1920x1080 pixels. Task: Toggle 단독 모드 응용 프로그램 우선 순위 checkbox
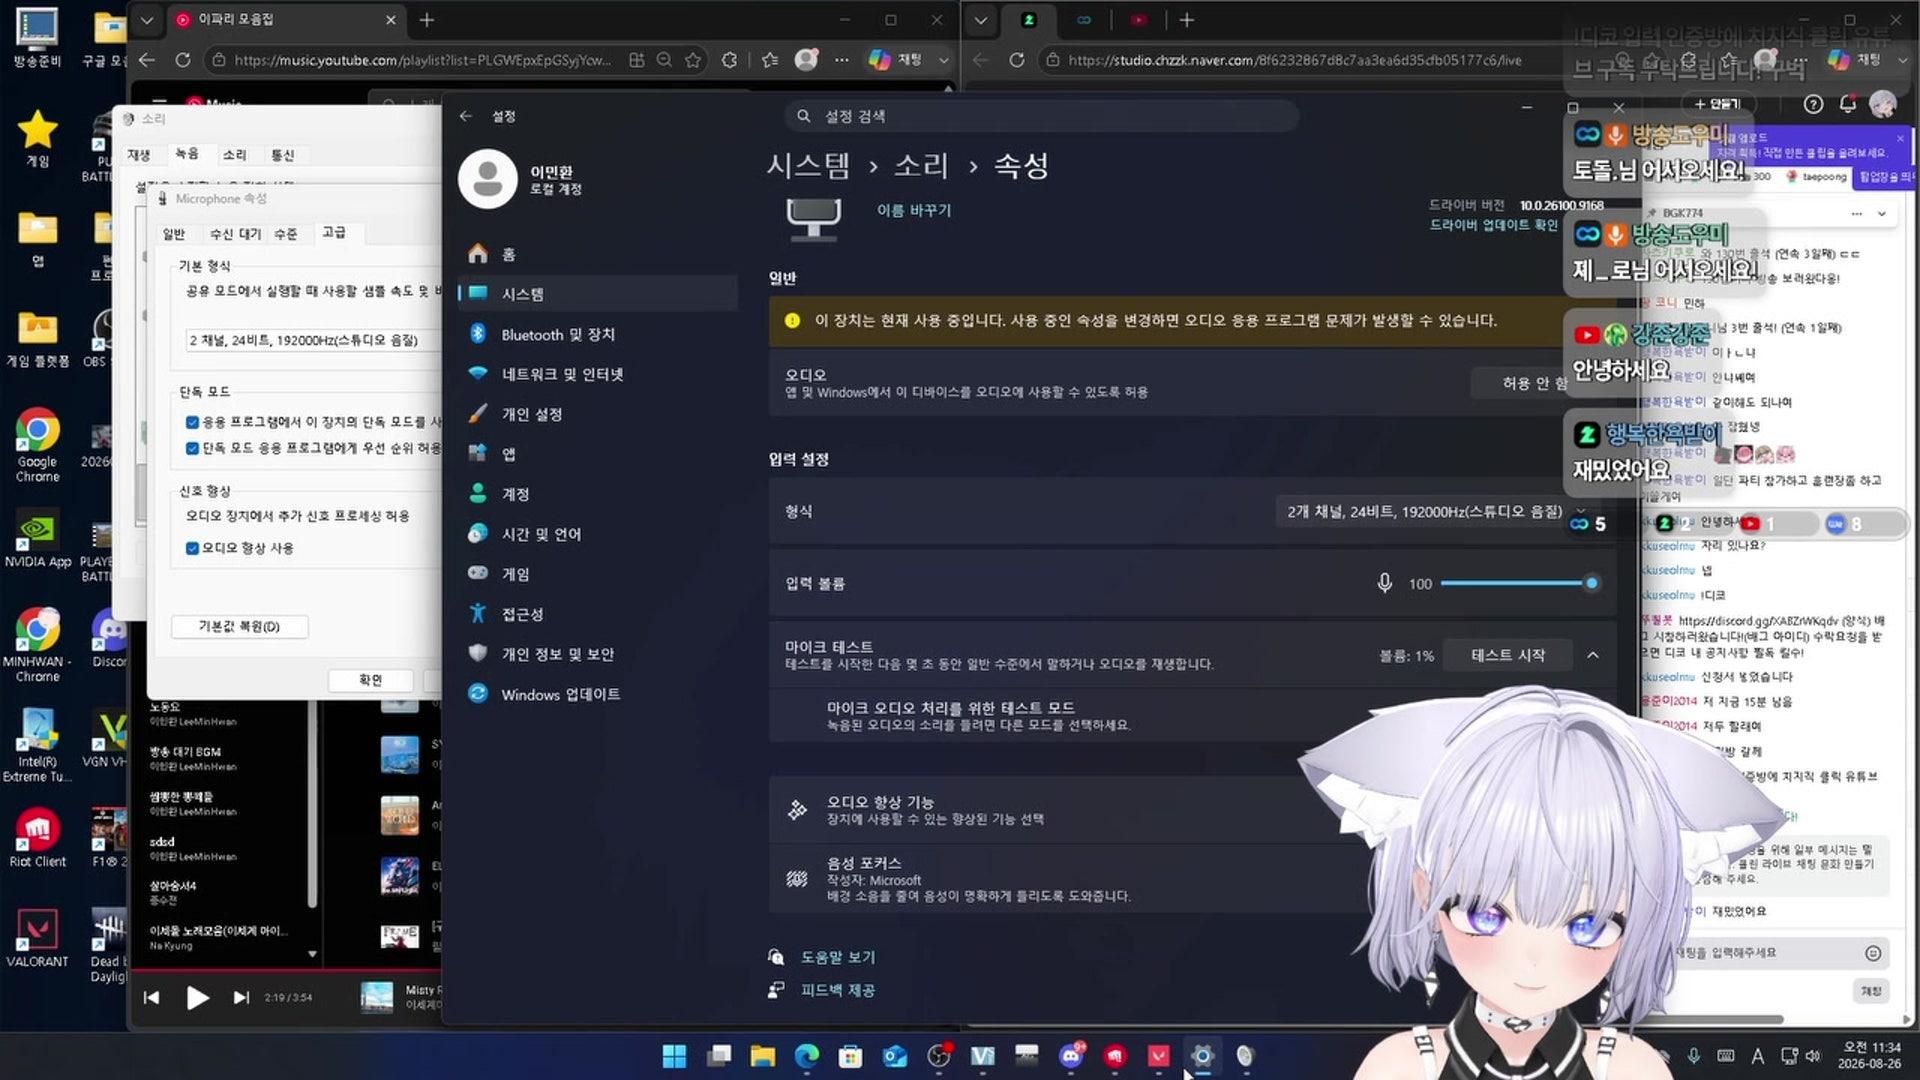[192, 448]
